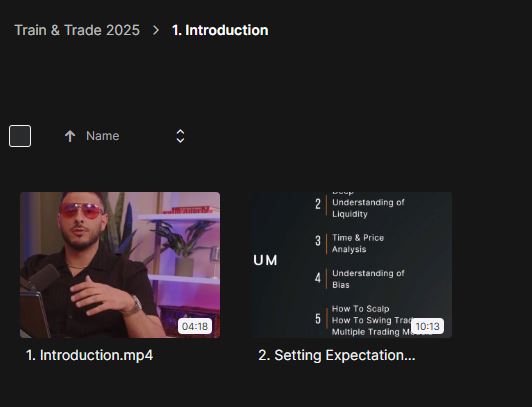
Task: Click the UM text in second thumbnail
Action: coord(265,260)
